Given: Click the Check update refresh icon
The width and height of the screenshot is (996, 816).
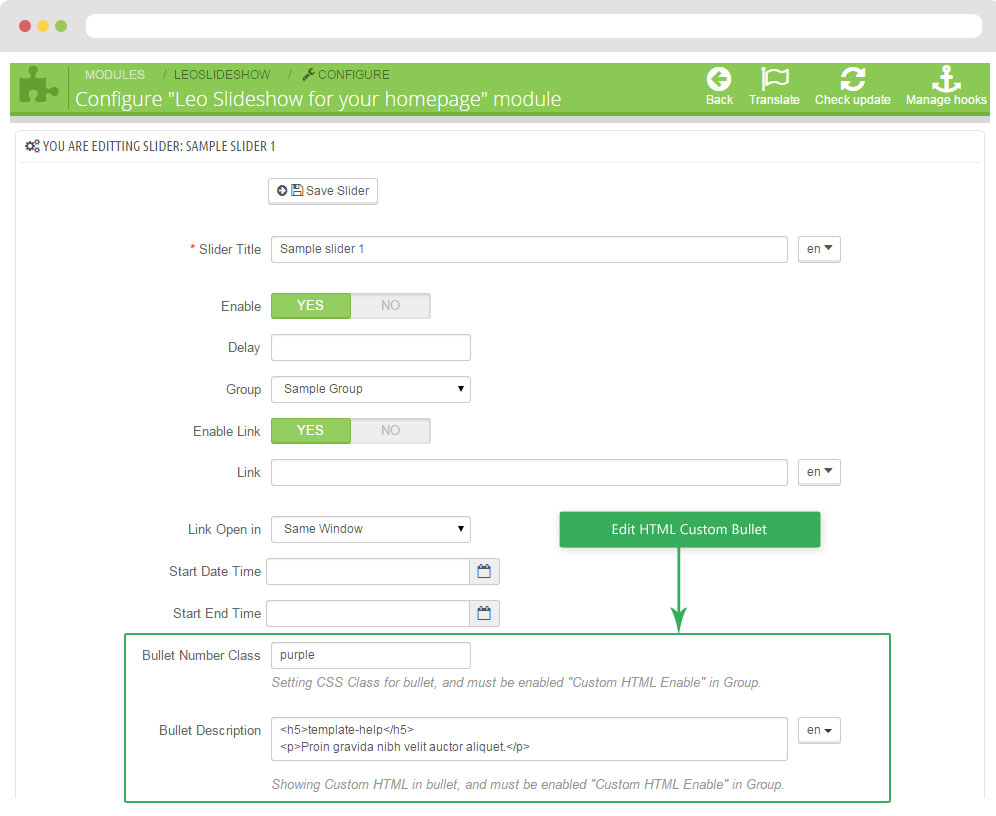Looking at the screenshot, I should click(x=852, y=79).
